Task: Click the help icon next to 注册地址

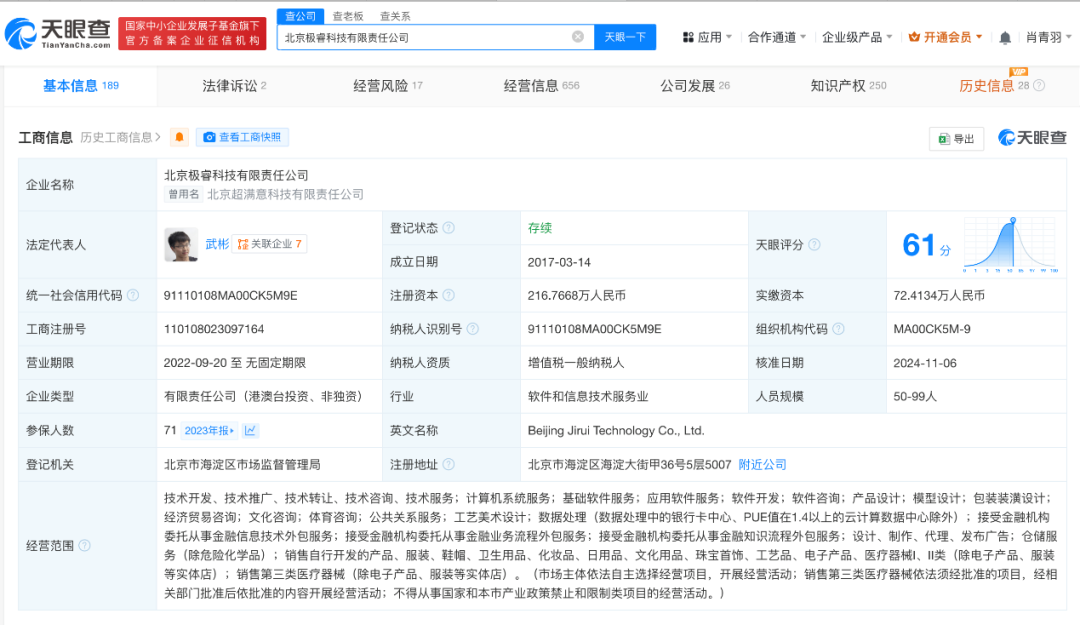Action: (x=448, y=464)
